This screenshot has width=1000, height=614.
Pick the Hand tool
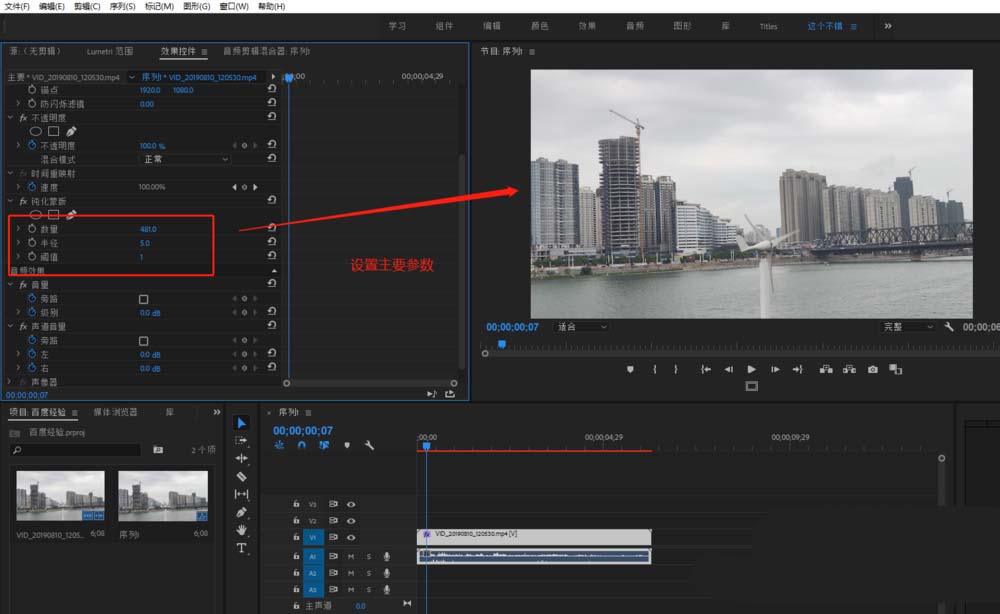241,530
